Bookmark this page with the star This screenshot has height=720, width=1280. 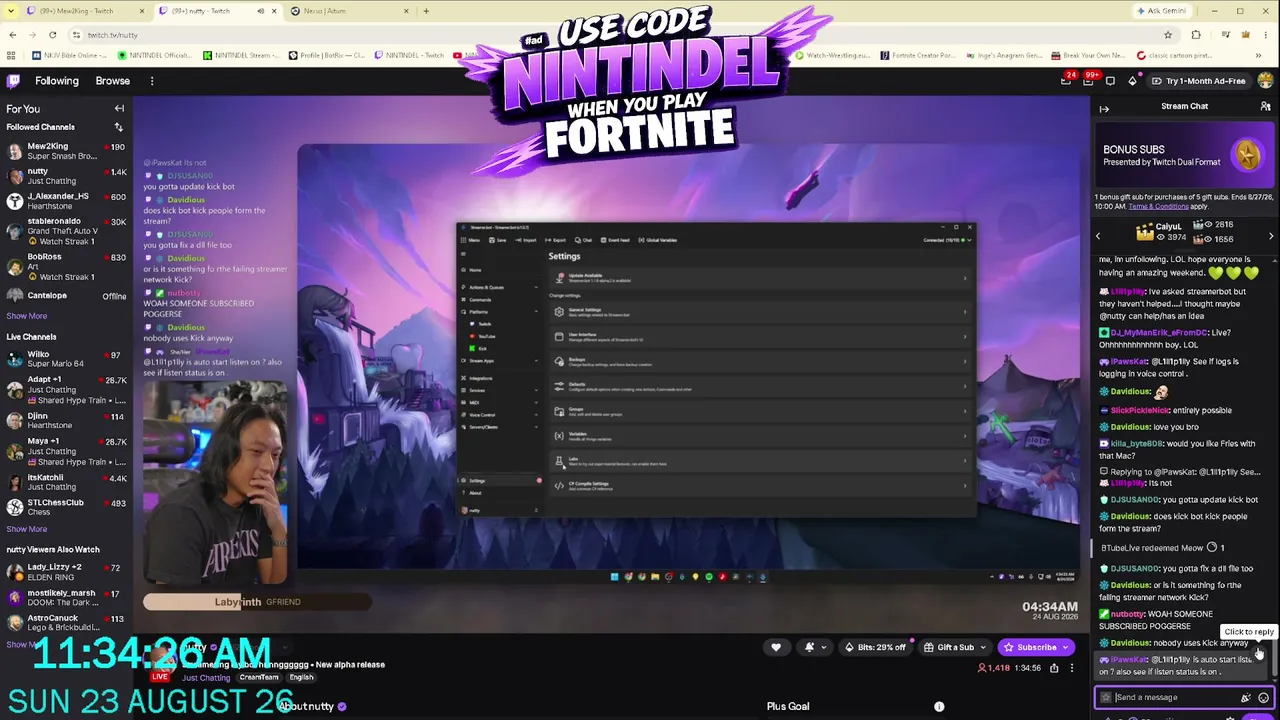[1168, 35]
